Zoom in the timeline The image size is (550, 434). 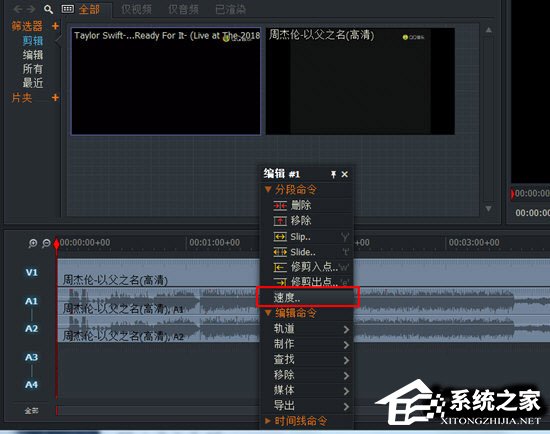(33, 243)
